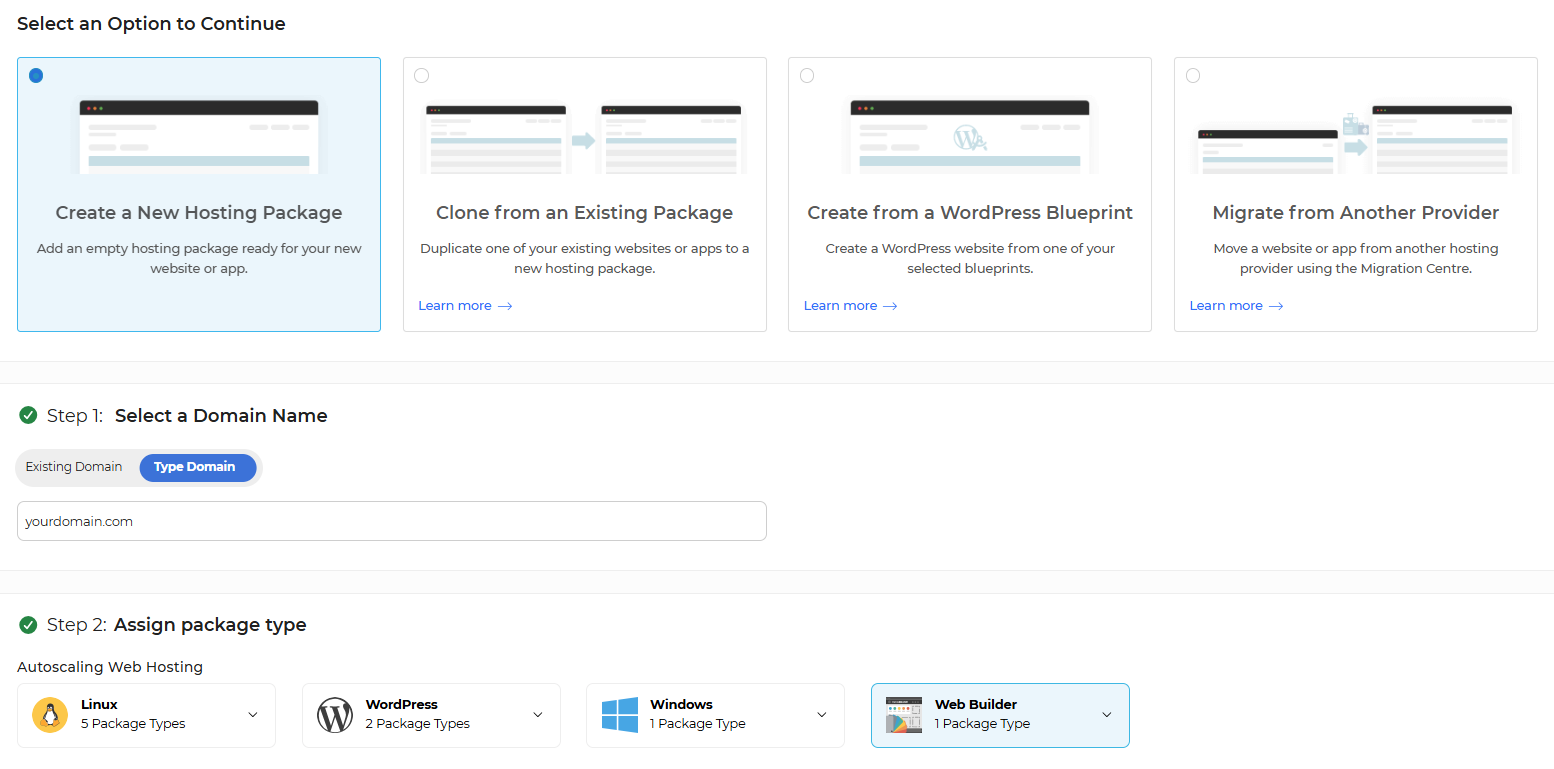Expand the WordPress package types chevron
Screen dimensions: 1554x769
538,715
